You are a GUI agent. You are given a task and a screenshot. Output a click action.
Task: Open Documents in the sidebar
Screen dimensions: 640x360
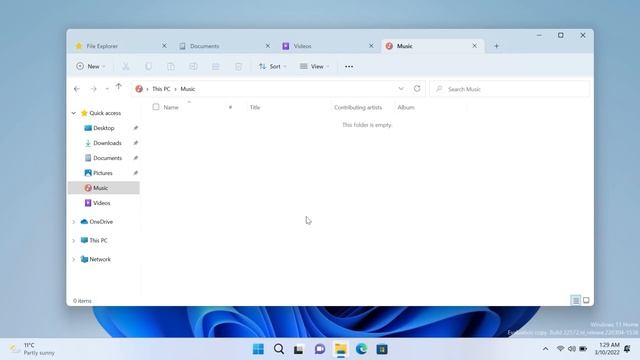click(104, 158)
